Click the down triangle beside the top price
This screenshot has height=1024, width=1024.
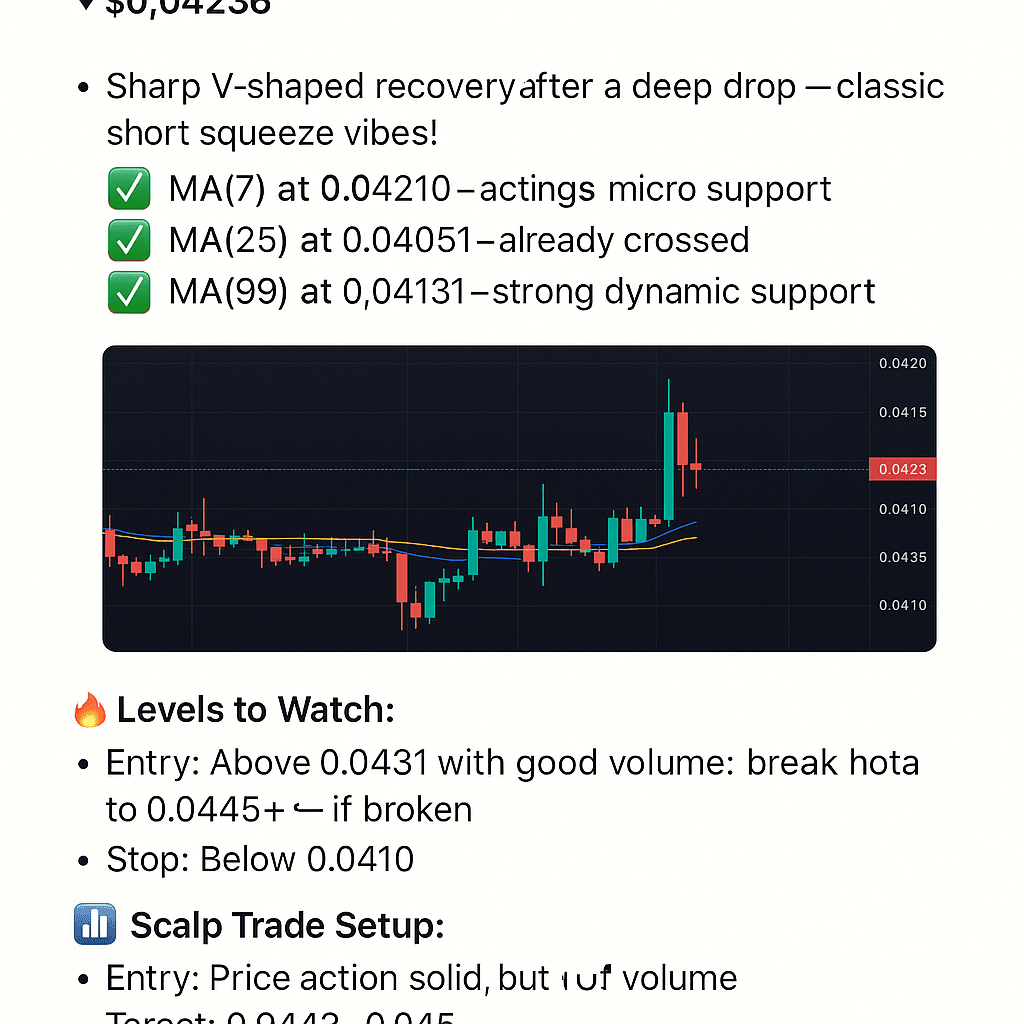pyautogui.click(x=86, y=5)
